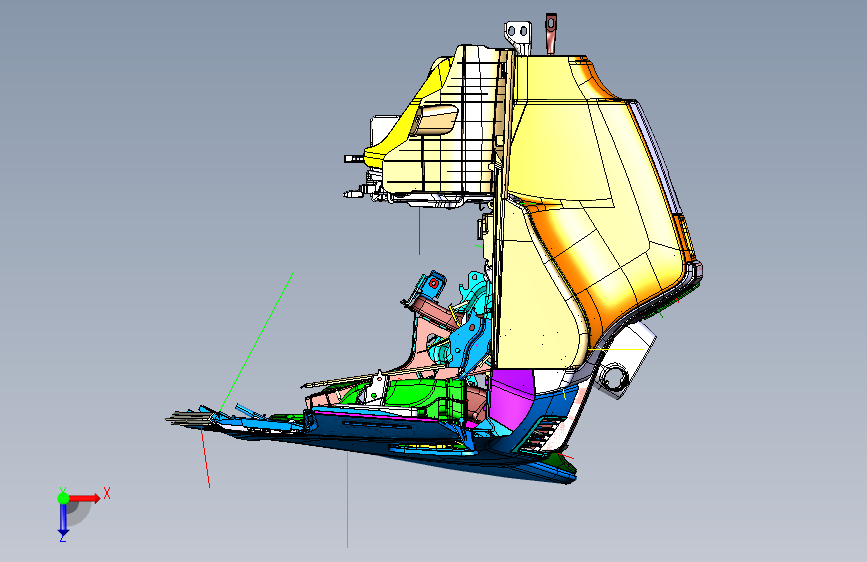Select the brown hook bracket on top
Screen dimensions: 867x562
click(x=551, y=32)
